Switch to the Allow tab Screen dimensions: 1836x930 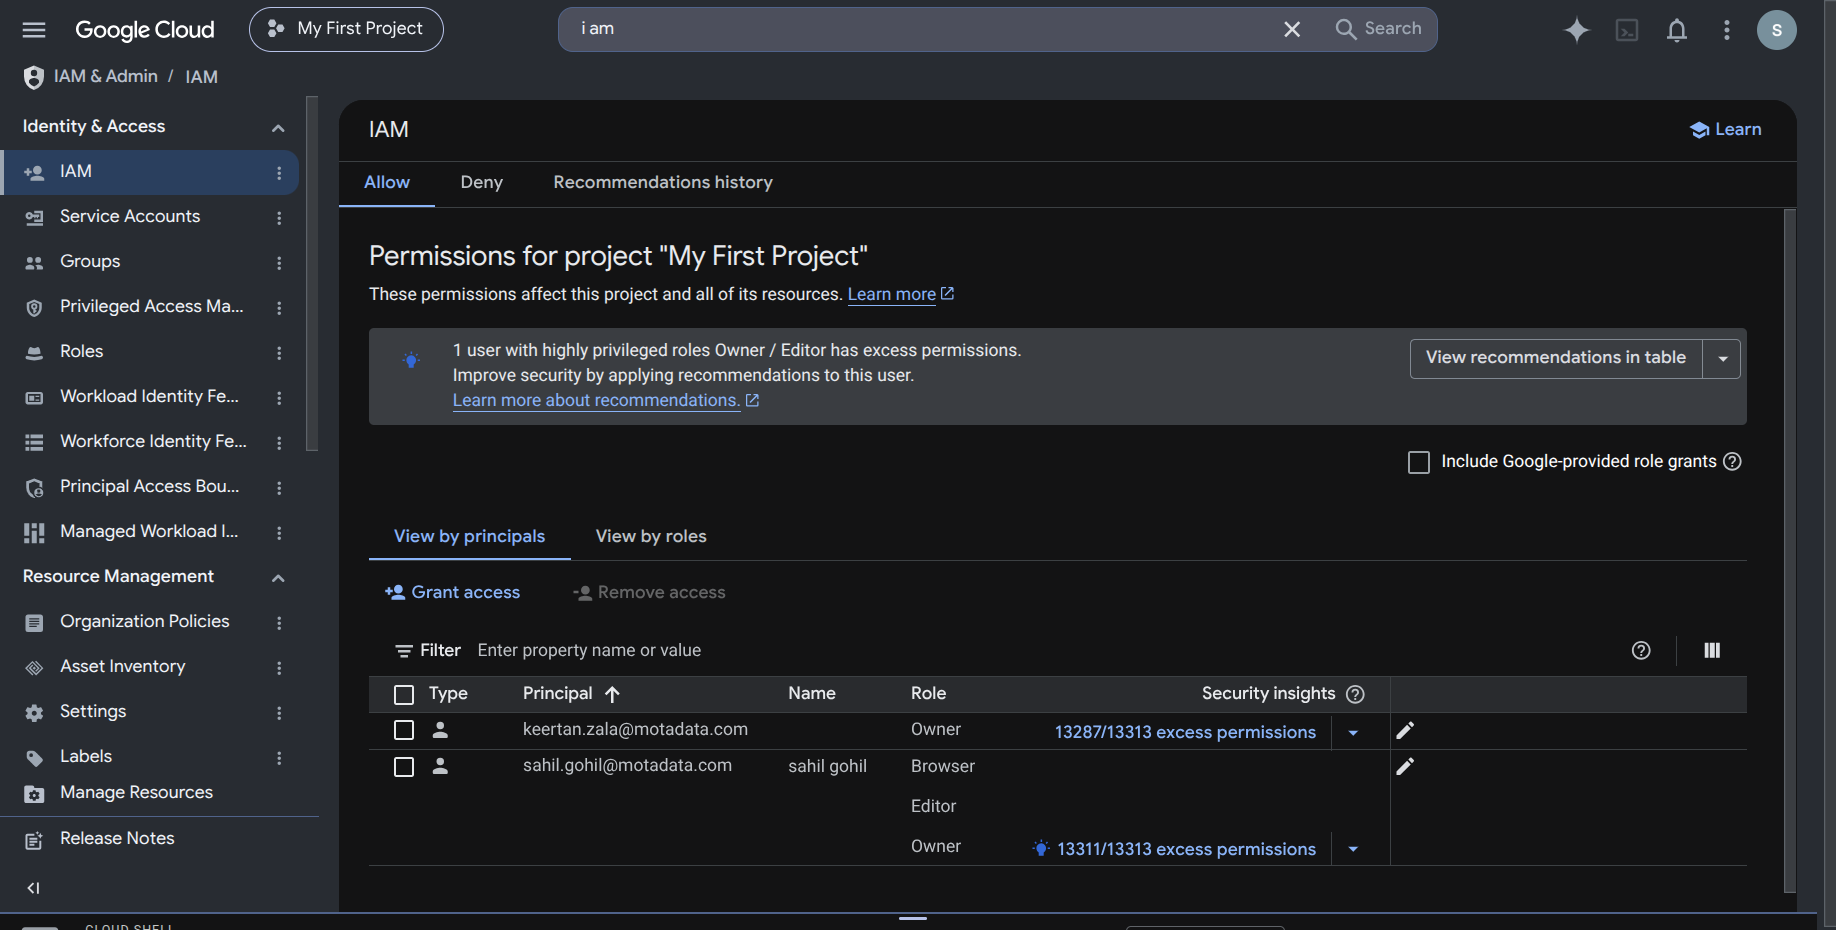[387, 183]
